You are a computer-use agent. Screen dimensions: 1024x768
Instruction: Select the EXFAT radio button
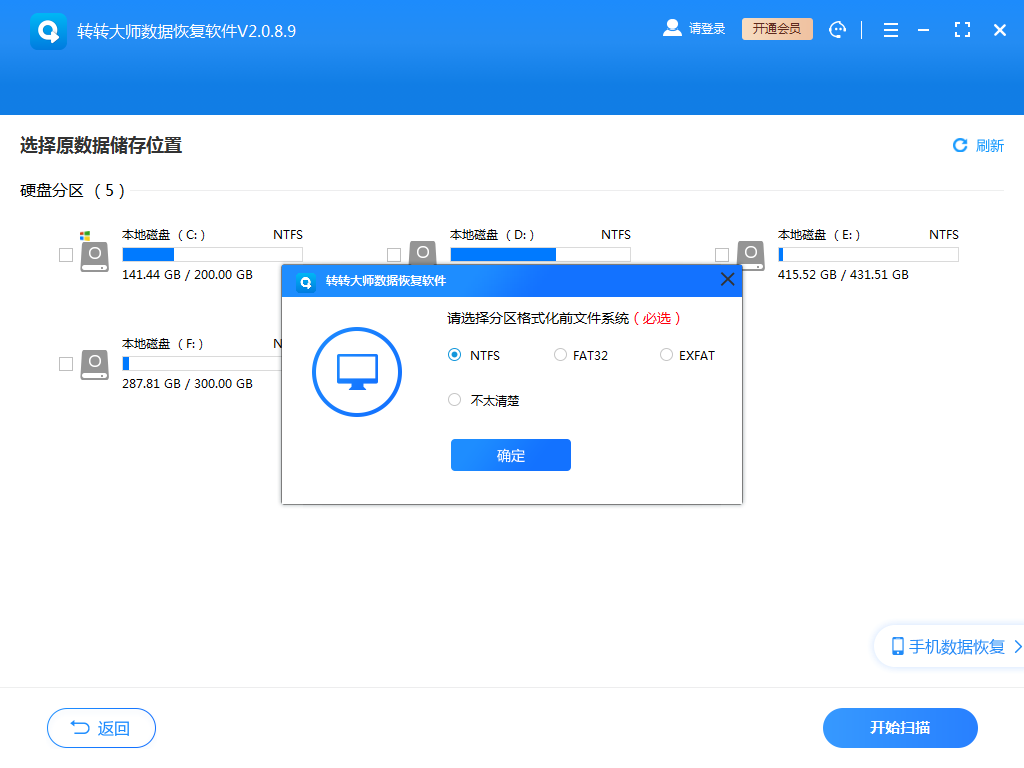(666, 355)
